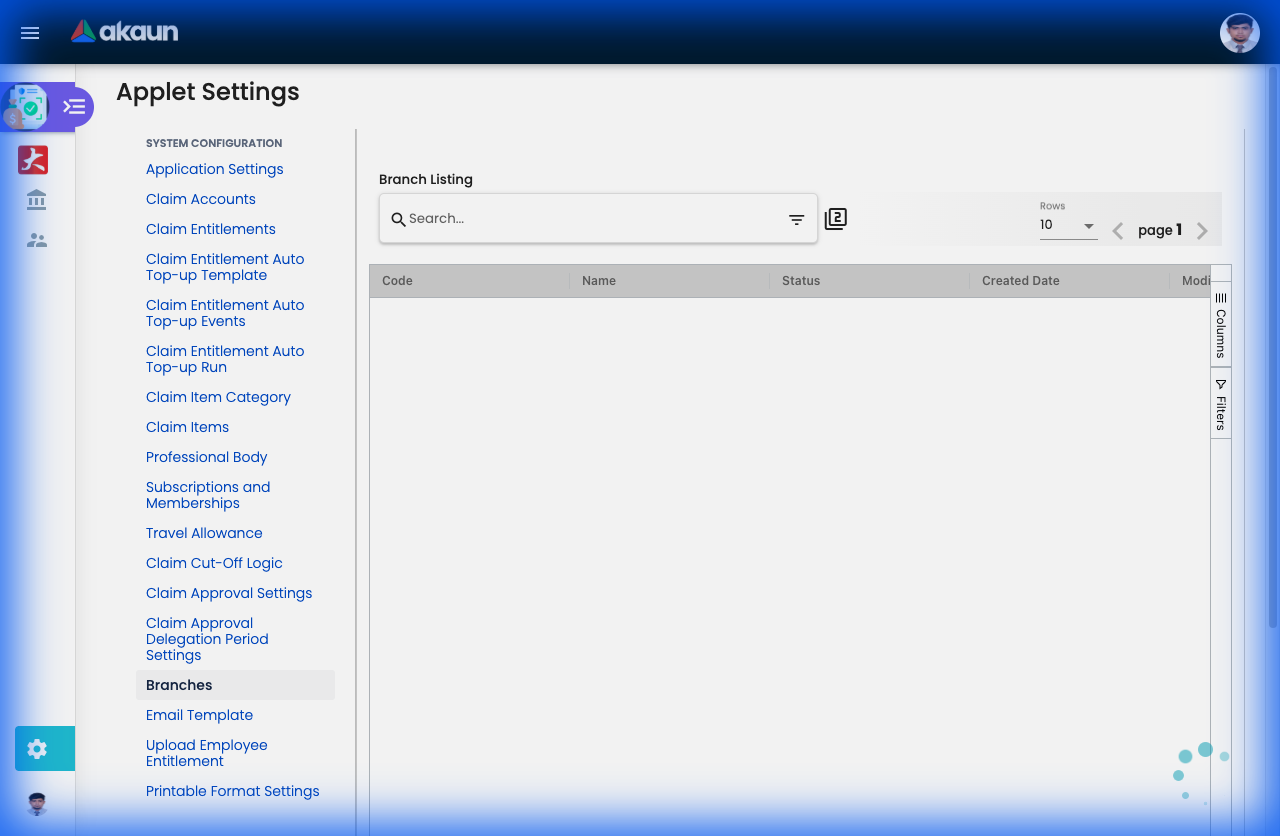Viewport: 1280px width, 836px height.
Task: Click the vertical scrollbar on the right
Action: [1272, 400]
